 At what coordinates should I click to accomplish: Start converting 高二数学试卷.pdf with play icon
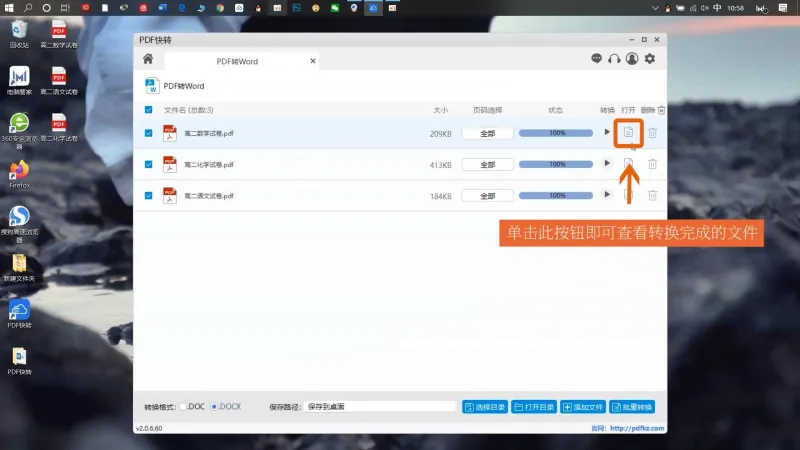607,132
